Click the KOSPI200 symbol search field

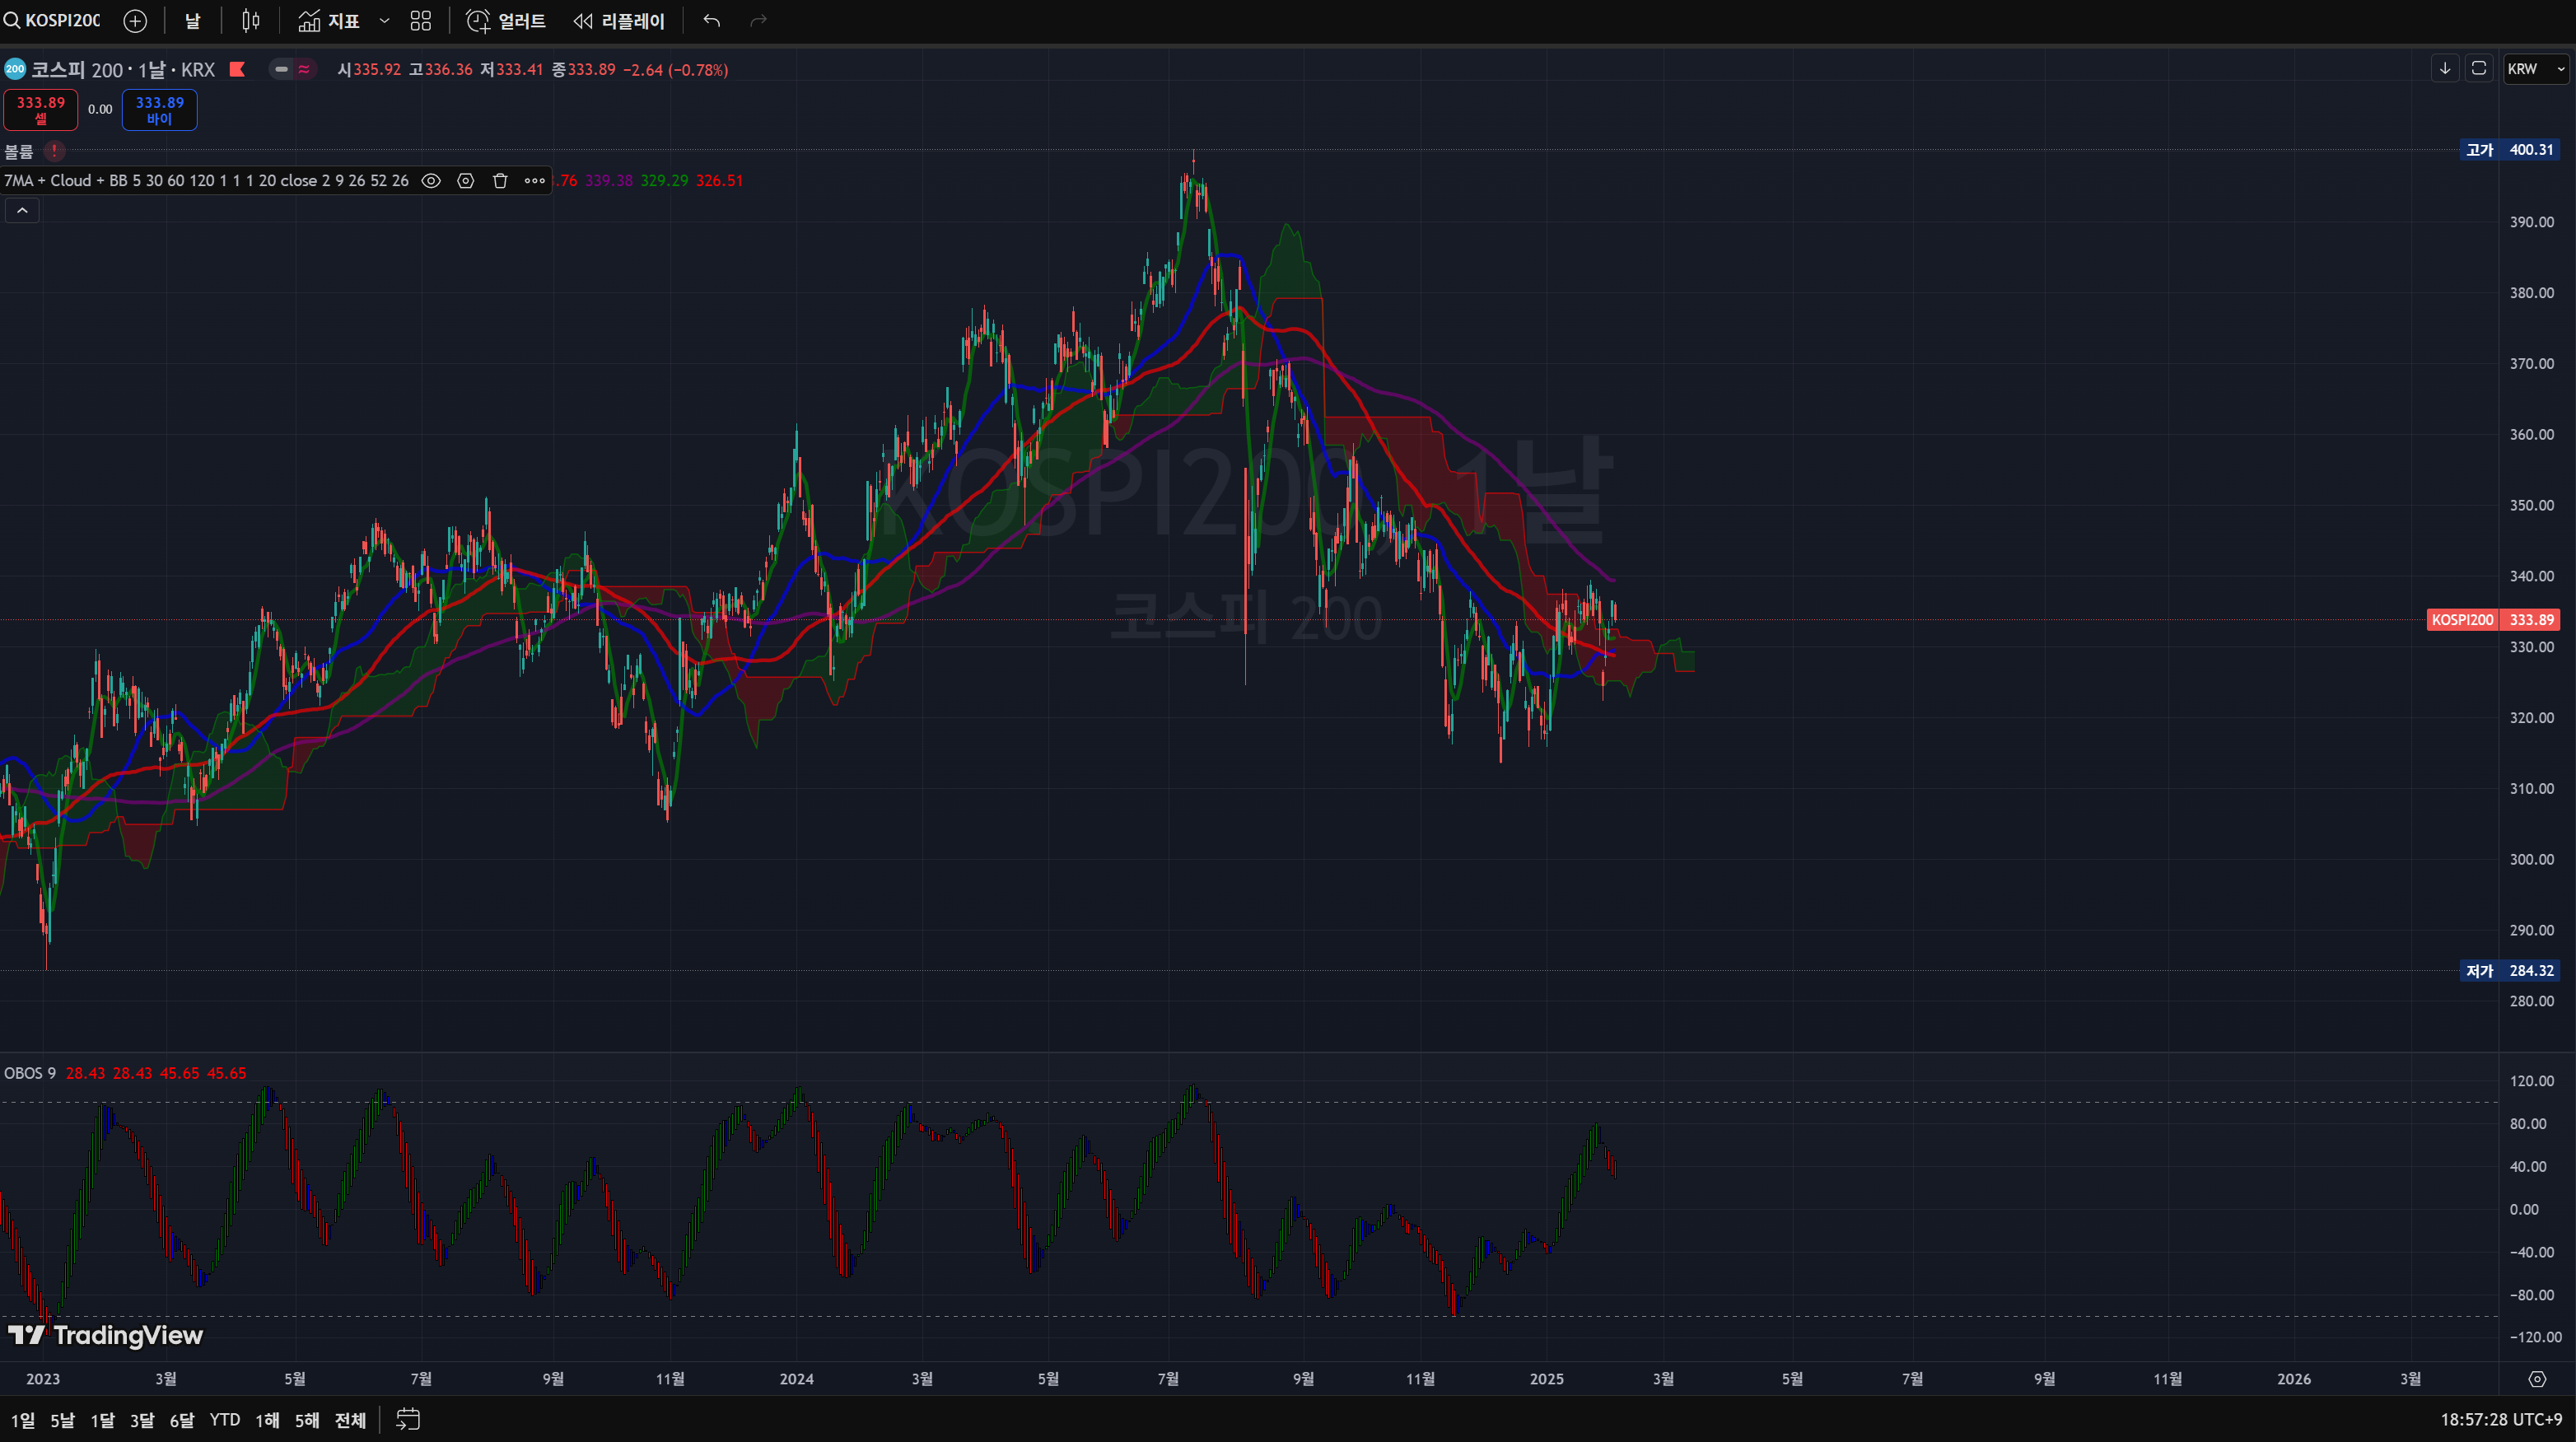point(60,21)
